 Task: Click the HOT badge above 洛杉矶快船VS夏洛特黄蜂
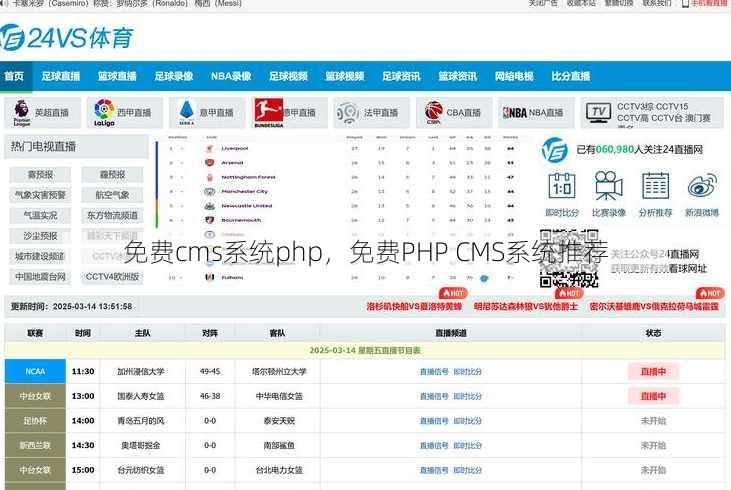453,293
